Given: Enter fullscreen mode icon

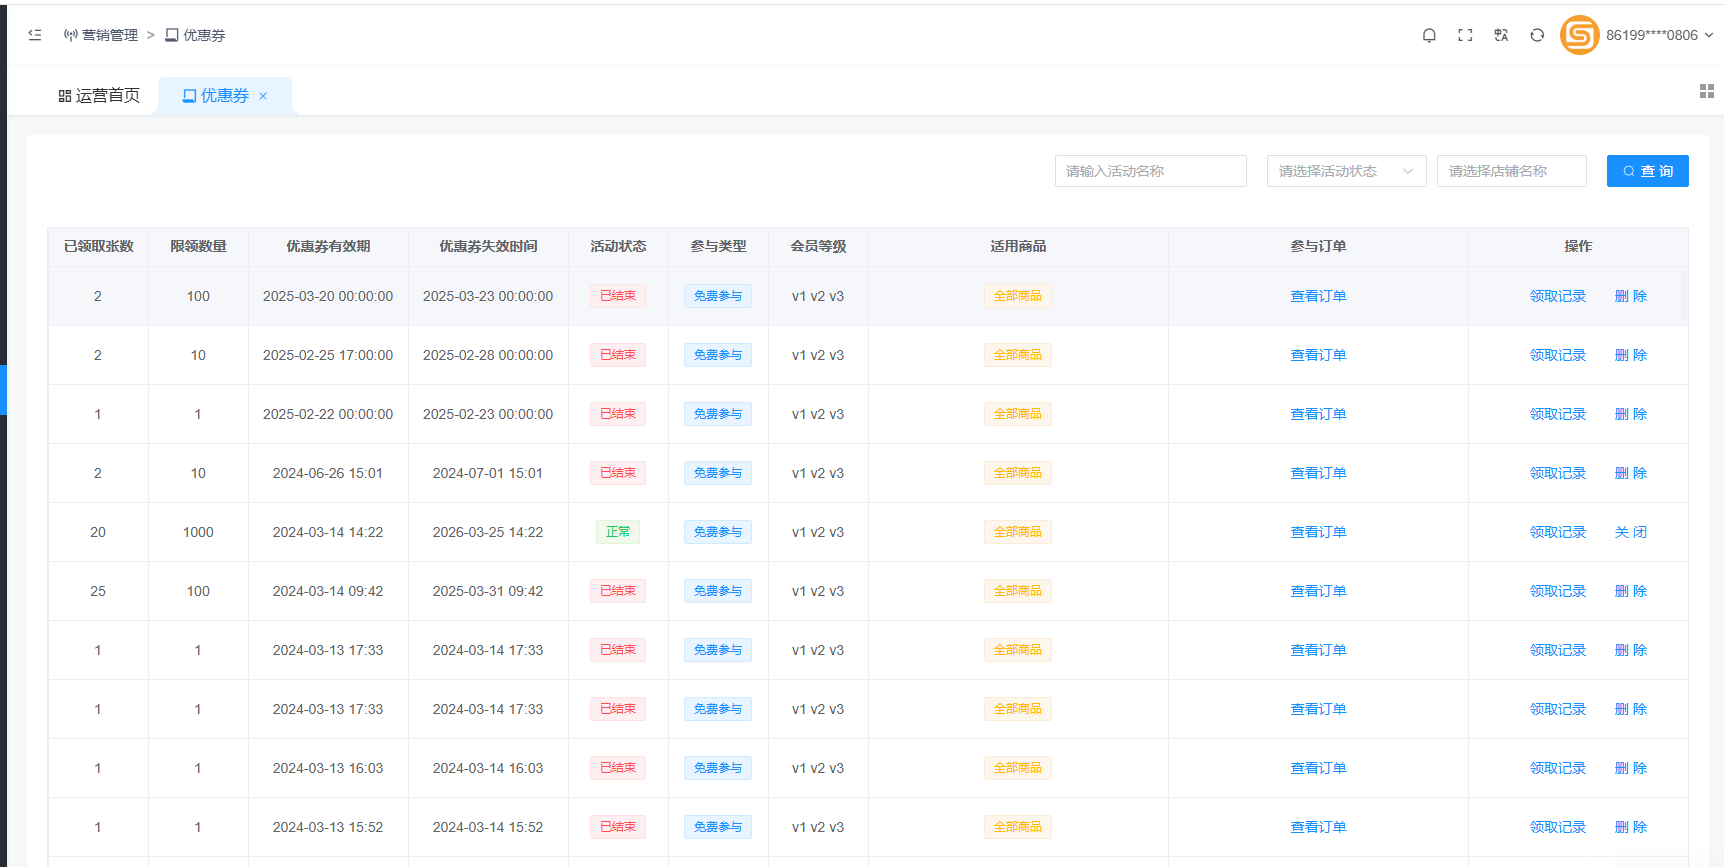Looking at the screenshot, I should (1465, 35).
